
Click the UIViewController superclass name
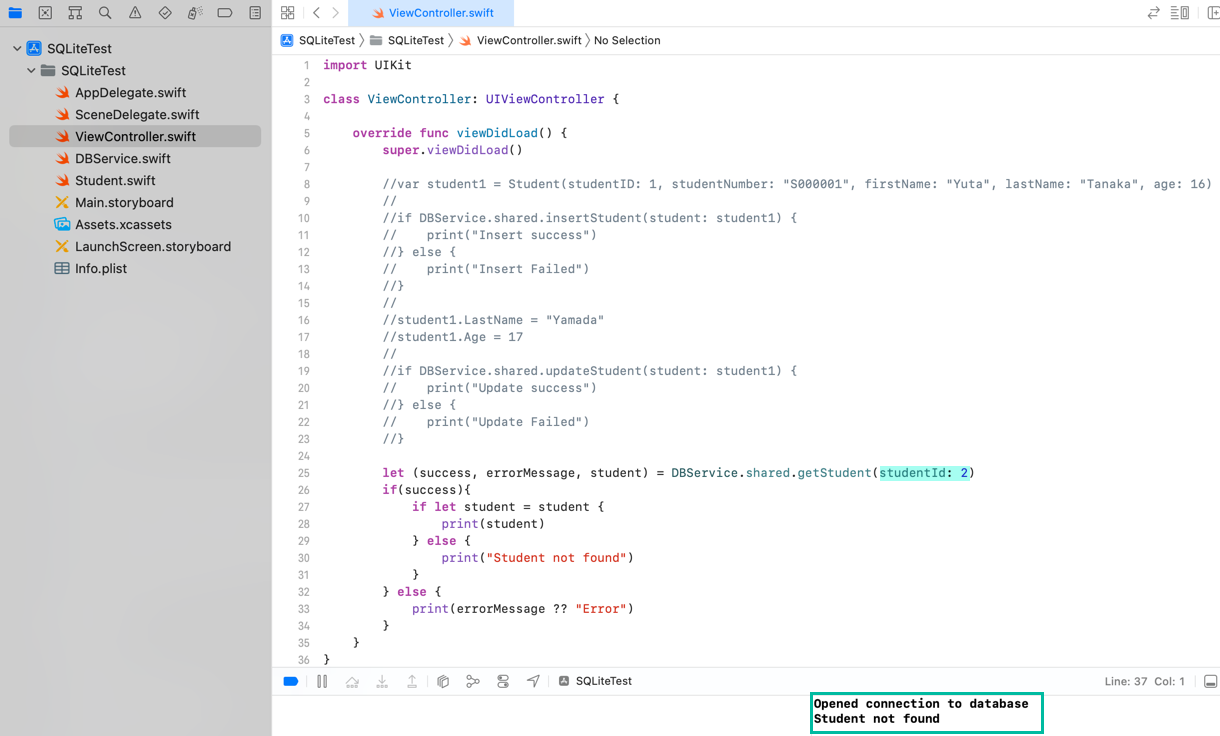[545, 99]
